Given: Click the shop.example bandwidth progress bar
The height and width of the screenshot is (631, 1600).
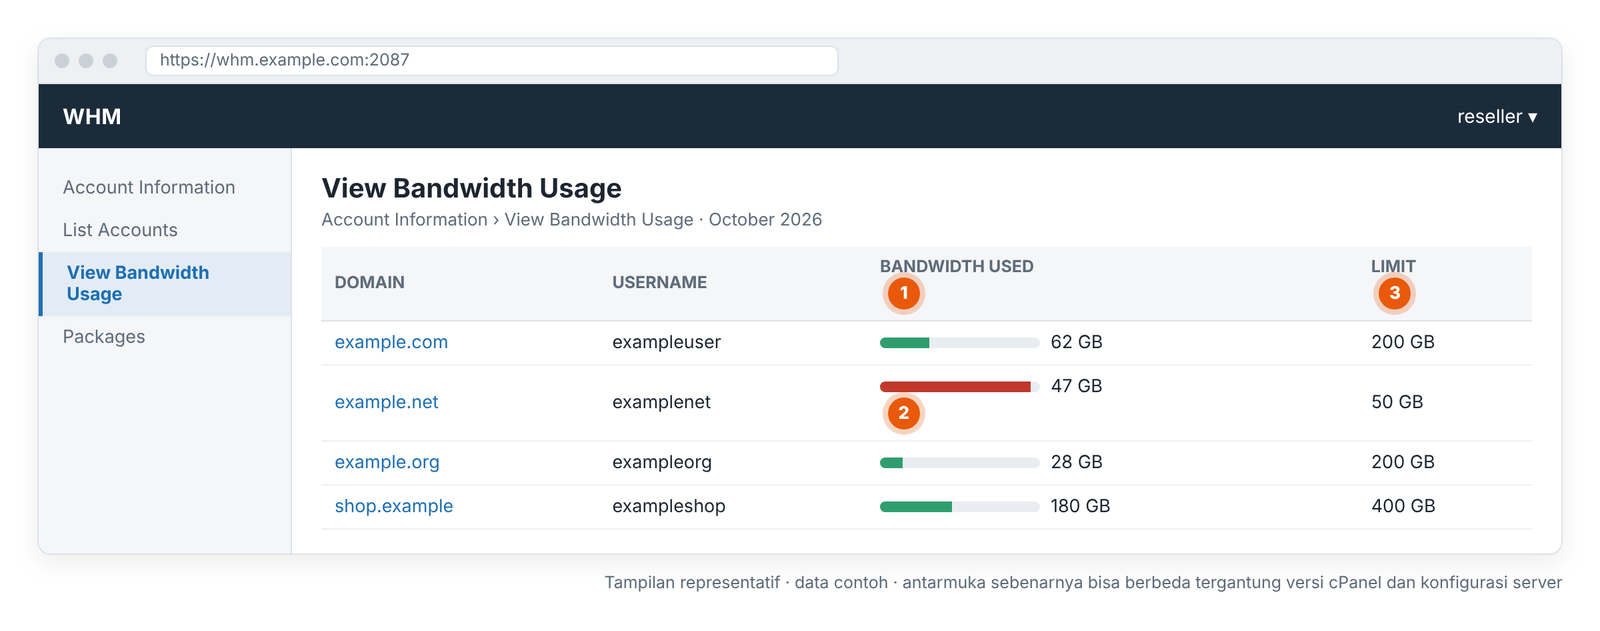Looking at the screenshot, I should (960, 507).
